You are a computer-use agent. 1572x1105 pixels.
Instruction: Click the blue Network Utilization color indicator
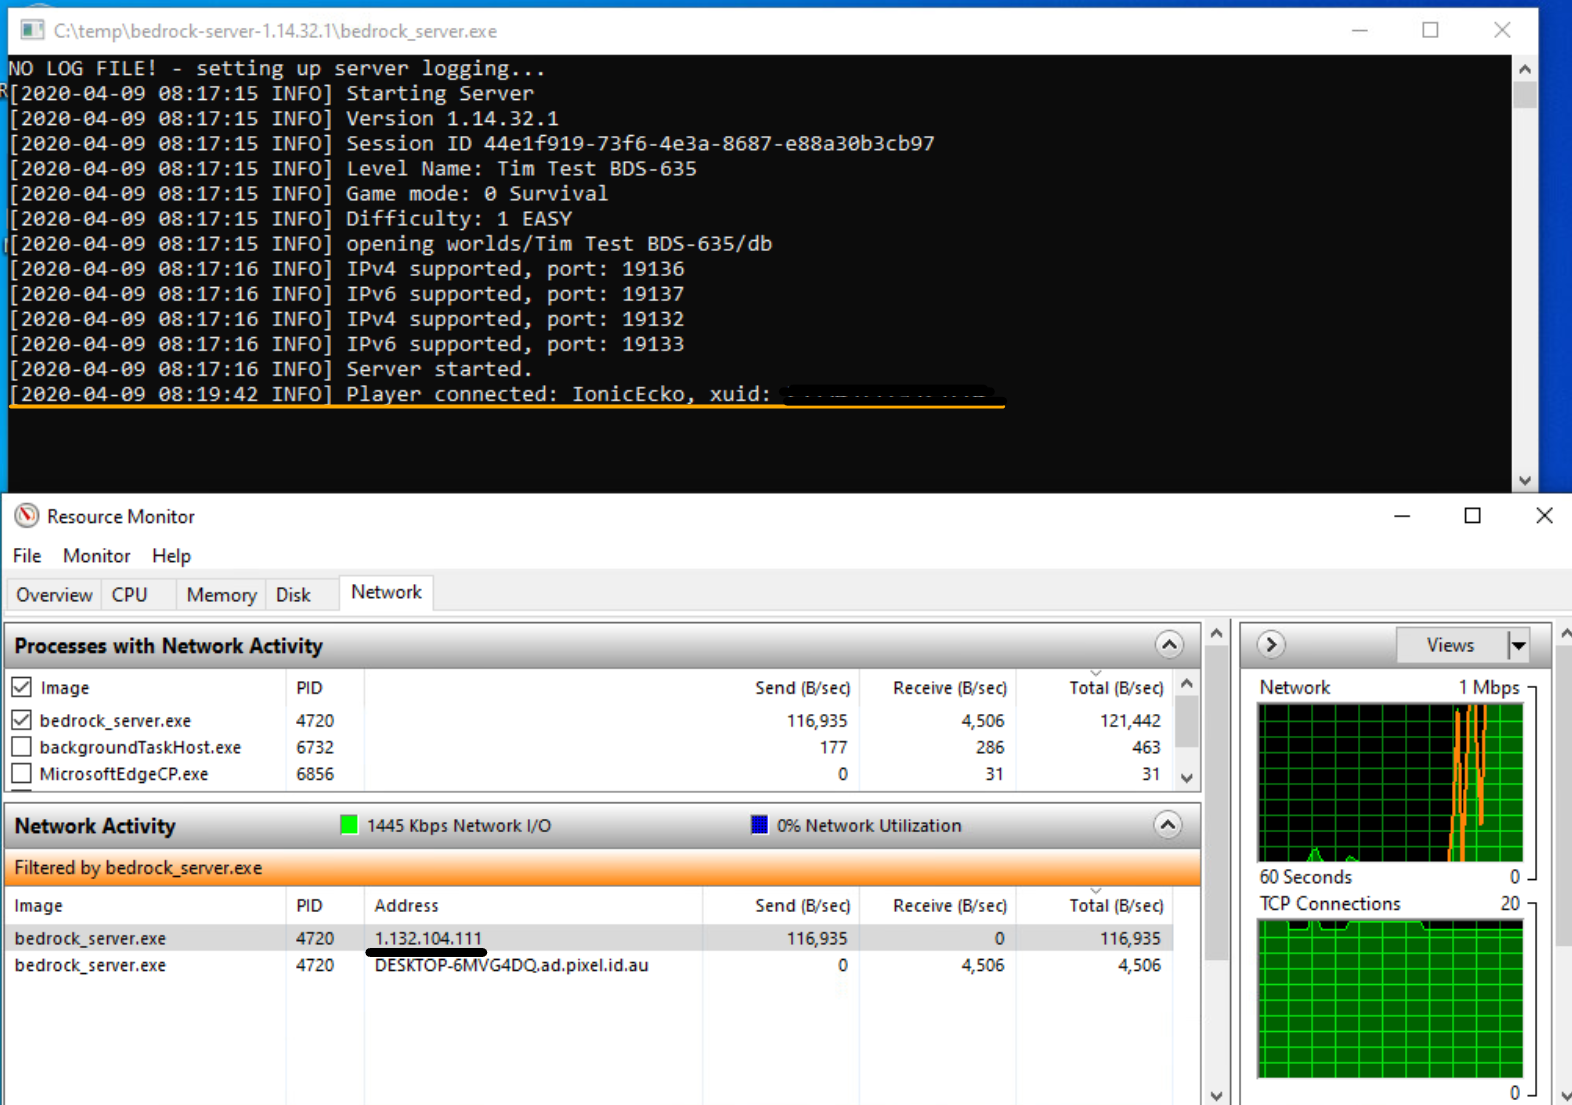pos(759,825)
